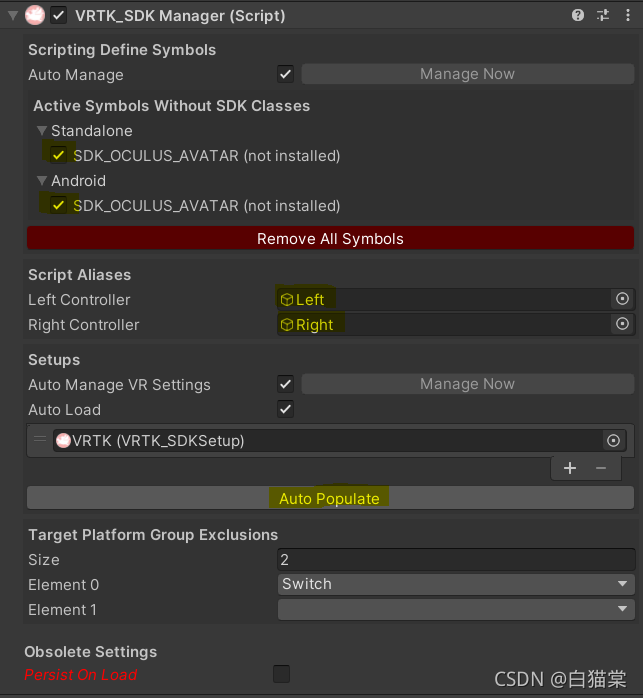This screenshot has width=643, height=698.
Task: Click the Right Controller label
Action: pyautogui.click(x=84, y=325)
